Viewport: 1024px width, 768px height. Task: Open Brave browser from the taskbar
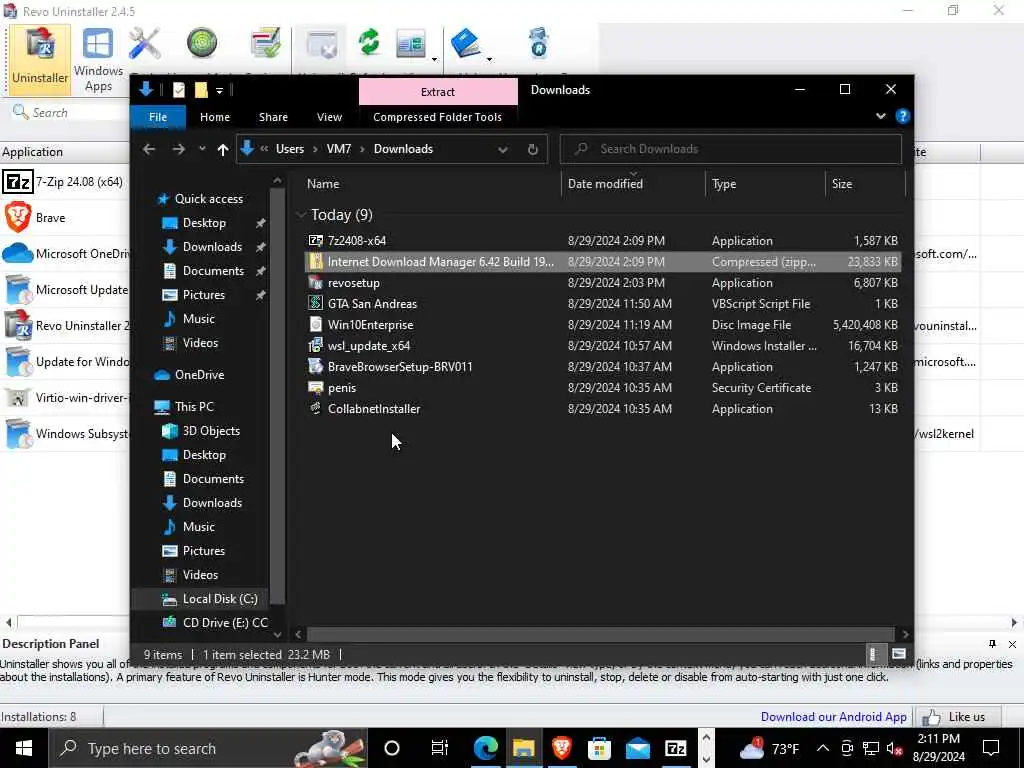pyautogui.click(x=562, y=748)
